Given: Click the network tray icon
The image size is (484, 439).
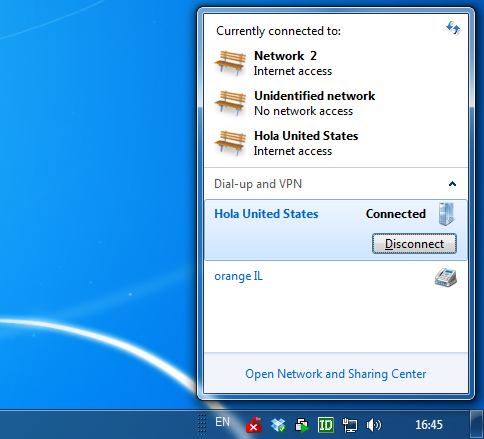Looking at the screenshot, I should point(350,425).
